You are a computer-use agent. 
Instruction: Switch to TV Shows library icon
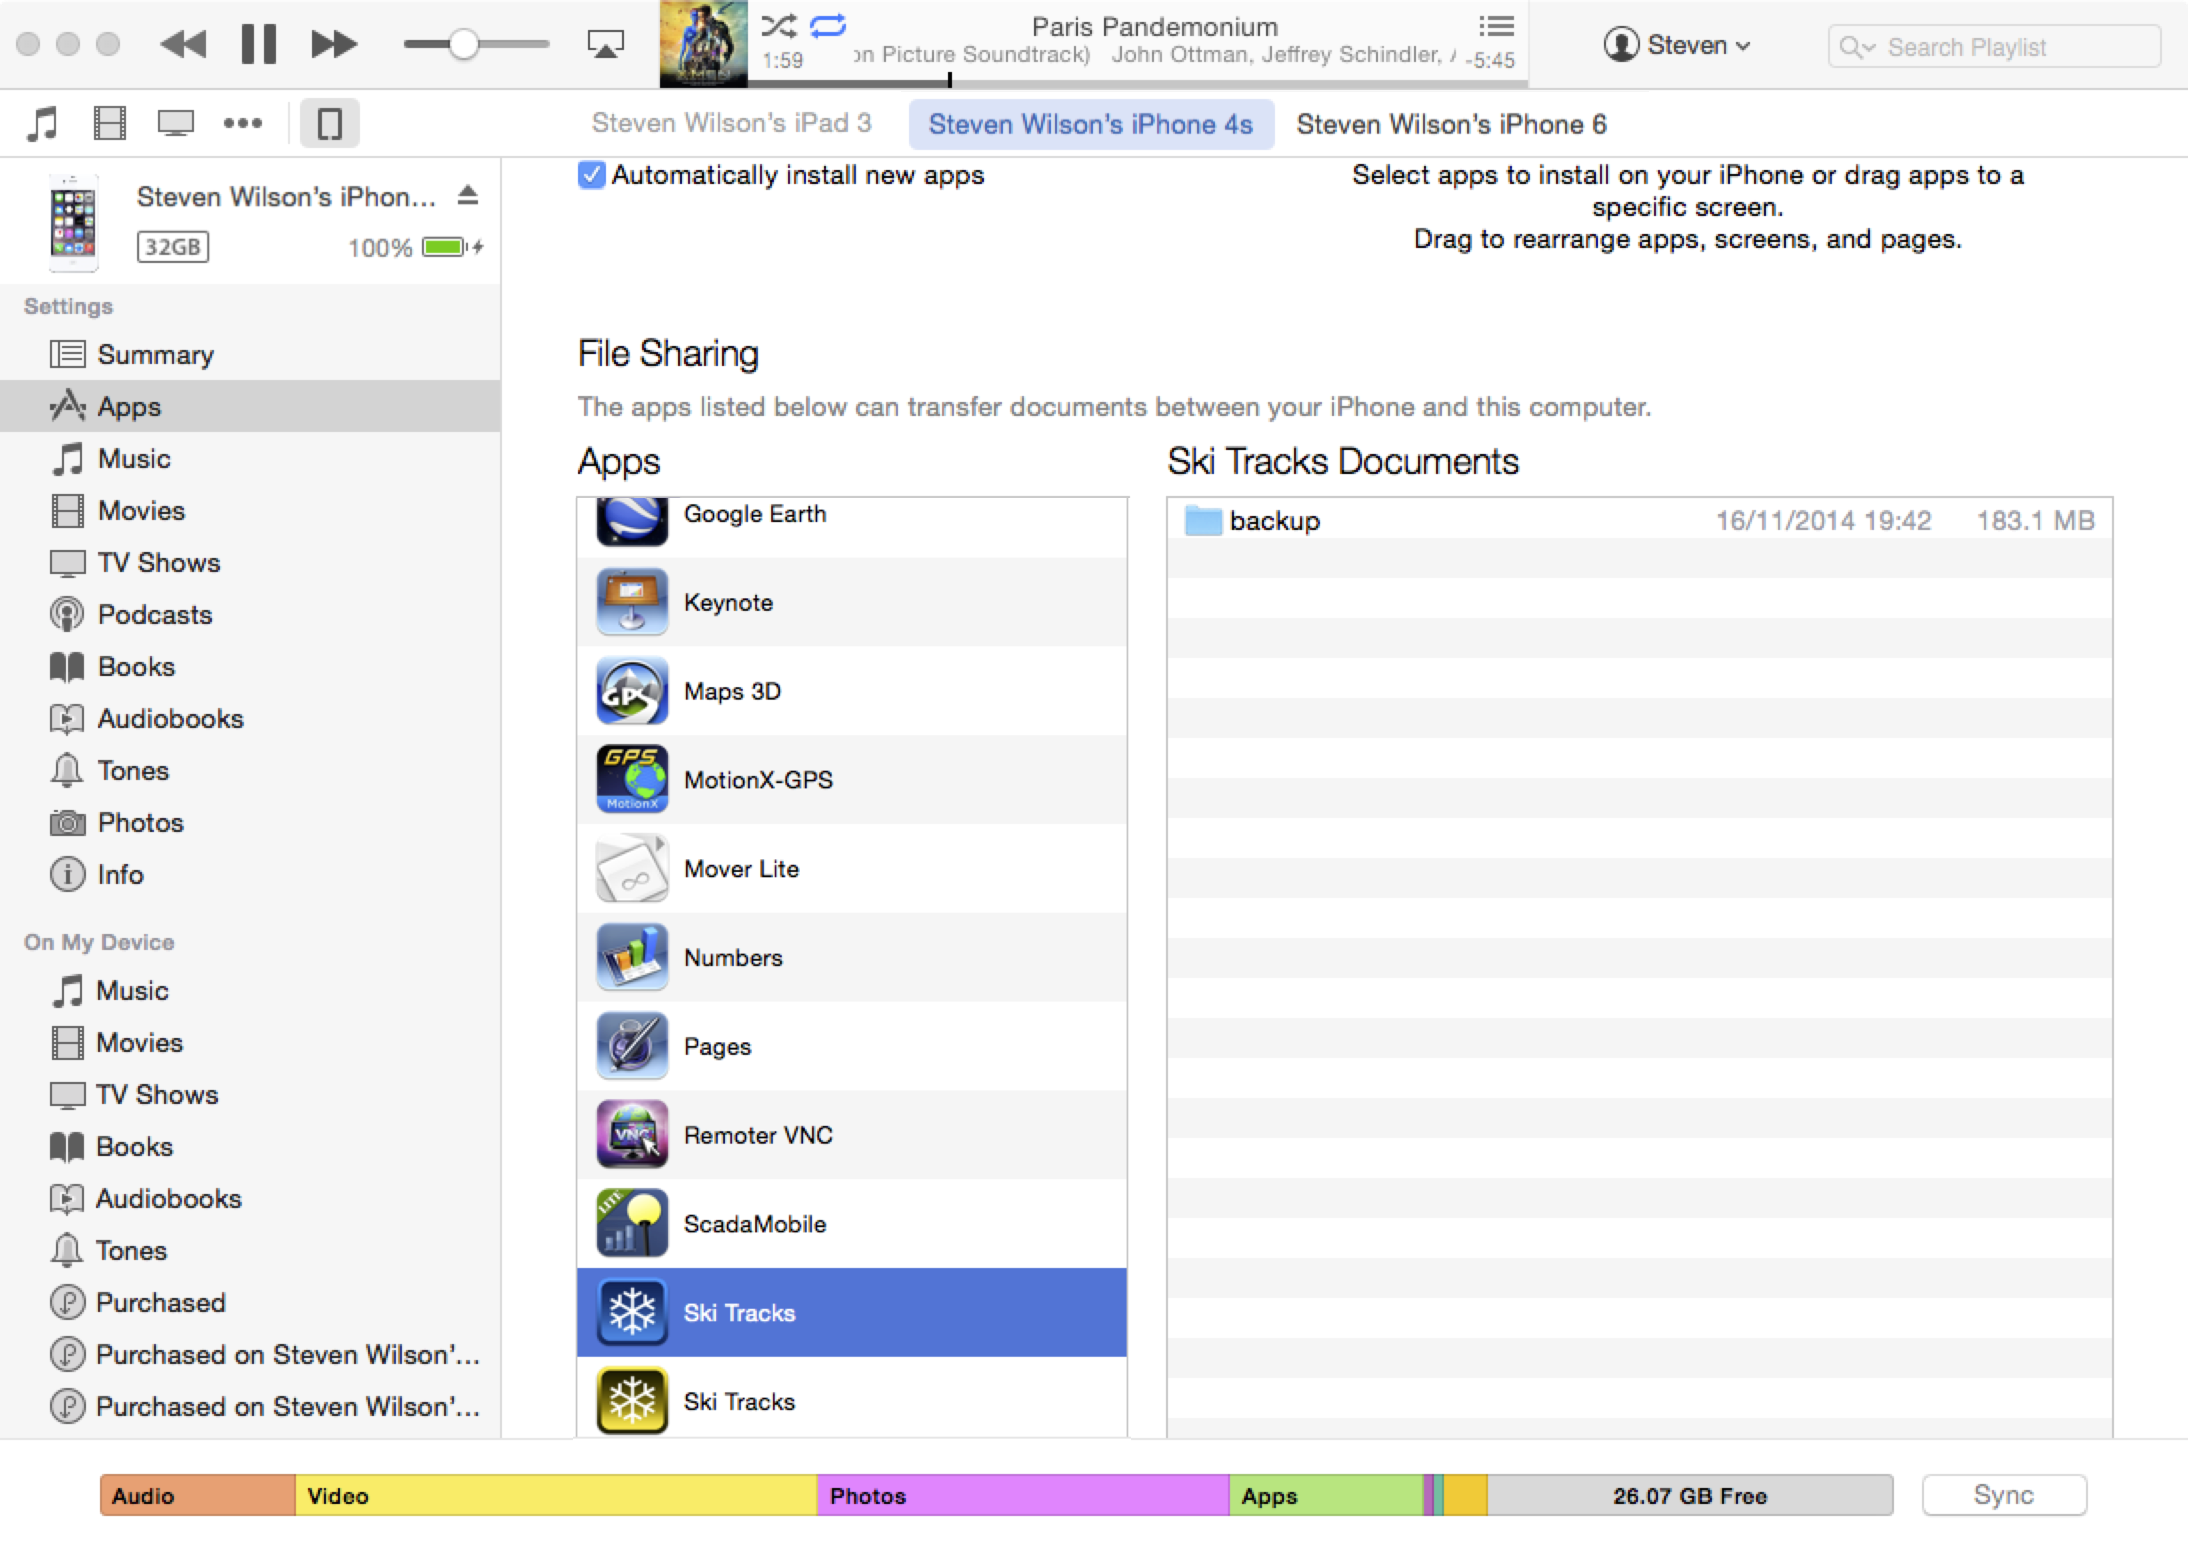click(176, 124)
